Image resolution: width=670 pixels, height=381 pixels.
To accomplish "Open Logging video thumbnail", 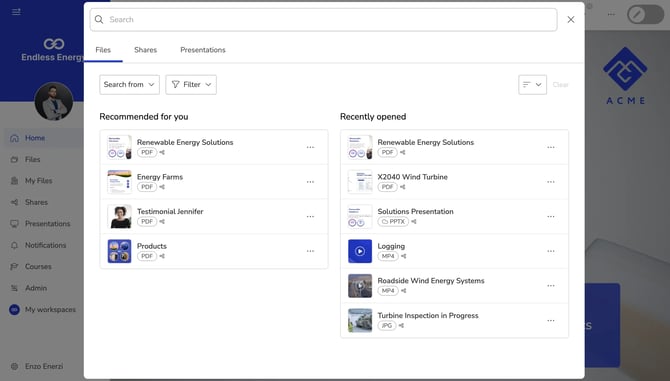I will 360,251.
